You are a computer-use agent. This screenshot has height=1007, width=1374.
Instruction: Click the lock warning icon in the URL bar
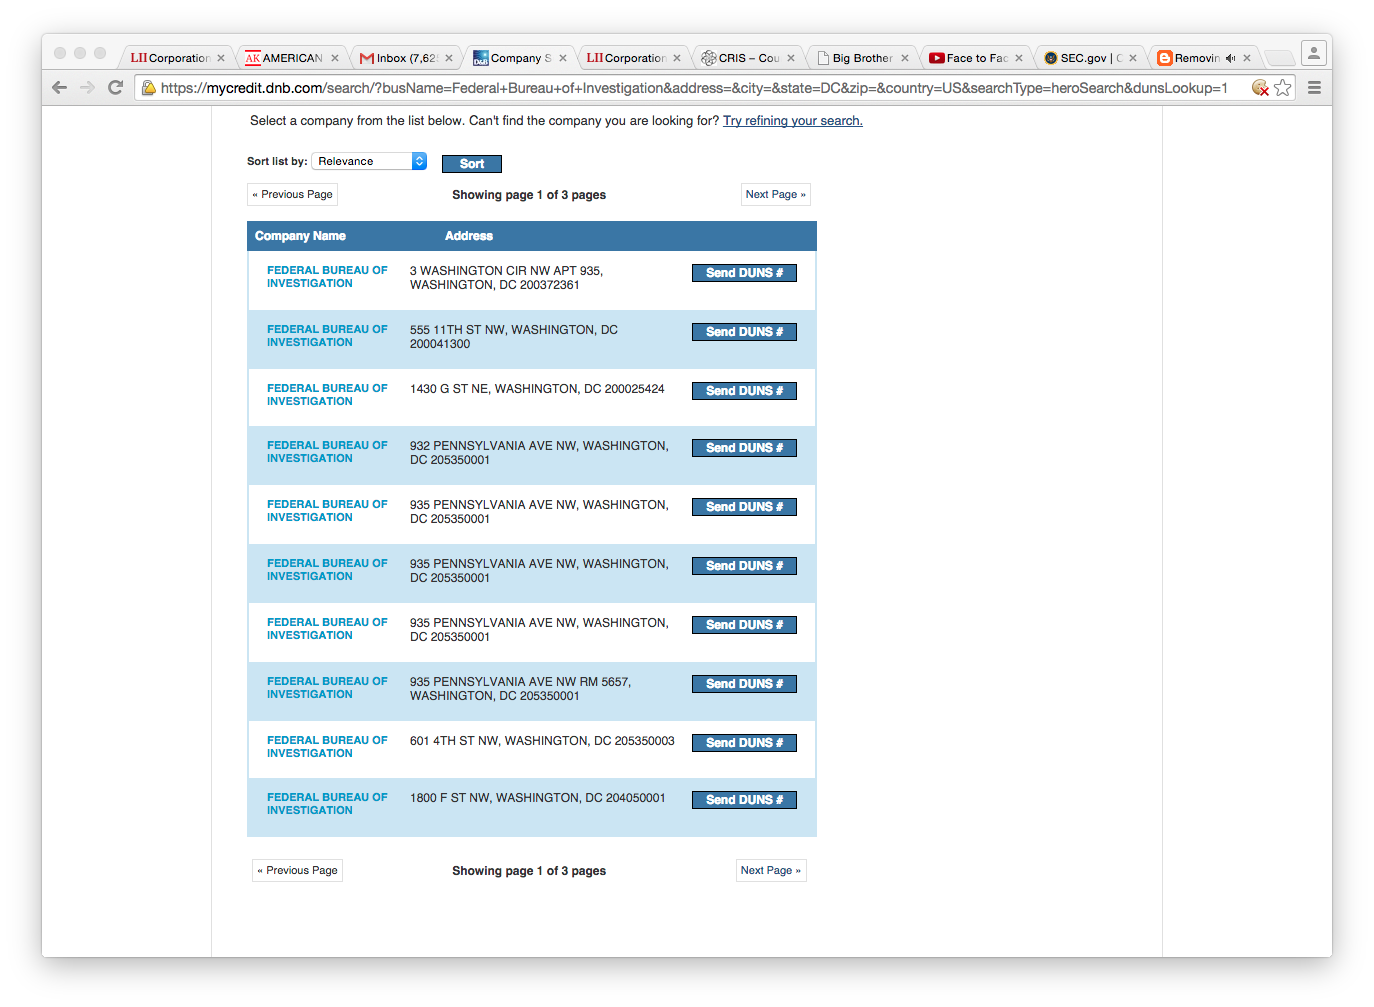pos(148,88)
